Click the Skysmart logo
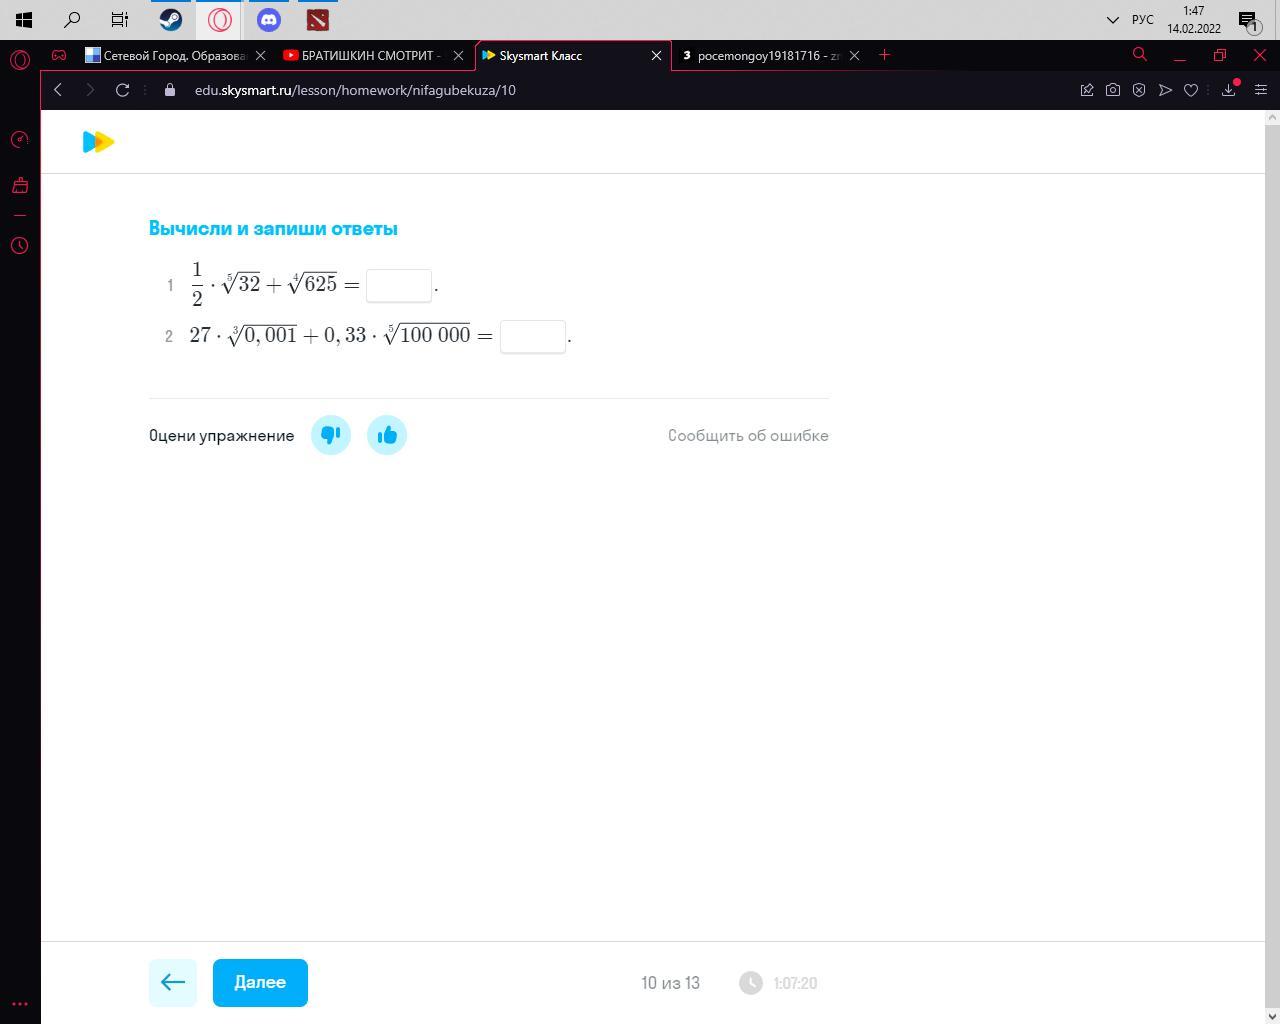This screenshot has width=1280, height=1024. [98, 142]
